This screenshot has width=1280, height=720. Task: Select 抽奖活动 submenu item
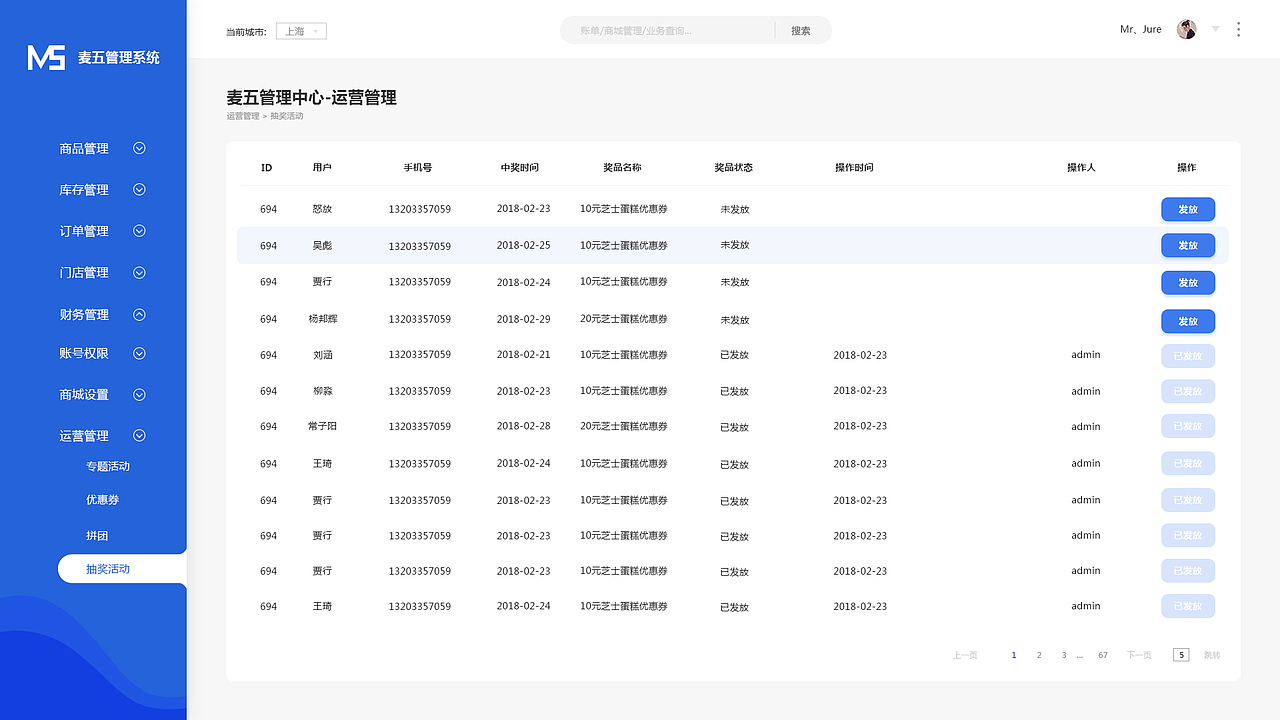(x=122, y=569)
